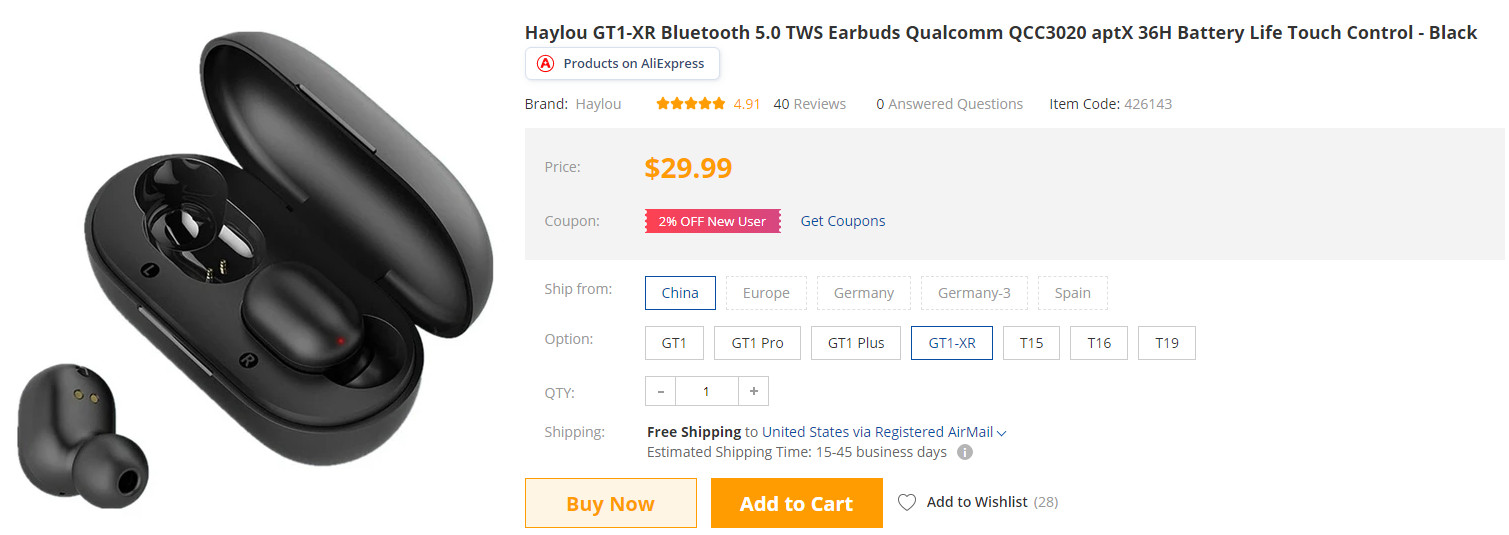Click the AliExpress logo badge icon
Viewport: 1509px width, 535px height.
[545, 63]
